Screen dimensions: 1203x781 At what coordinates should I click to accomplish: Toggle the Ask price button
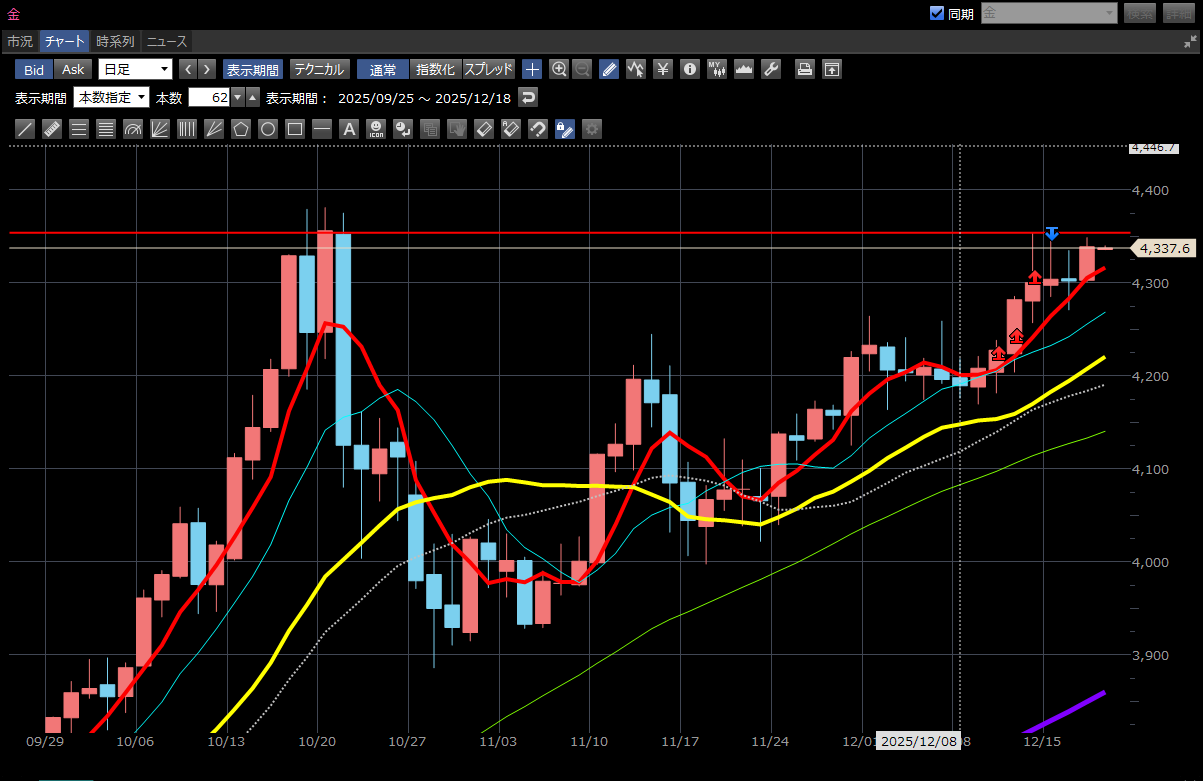[x=73, y=69]
